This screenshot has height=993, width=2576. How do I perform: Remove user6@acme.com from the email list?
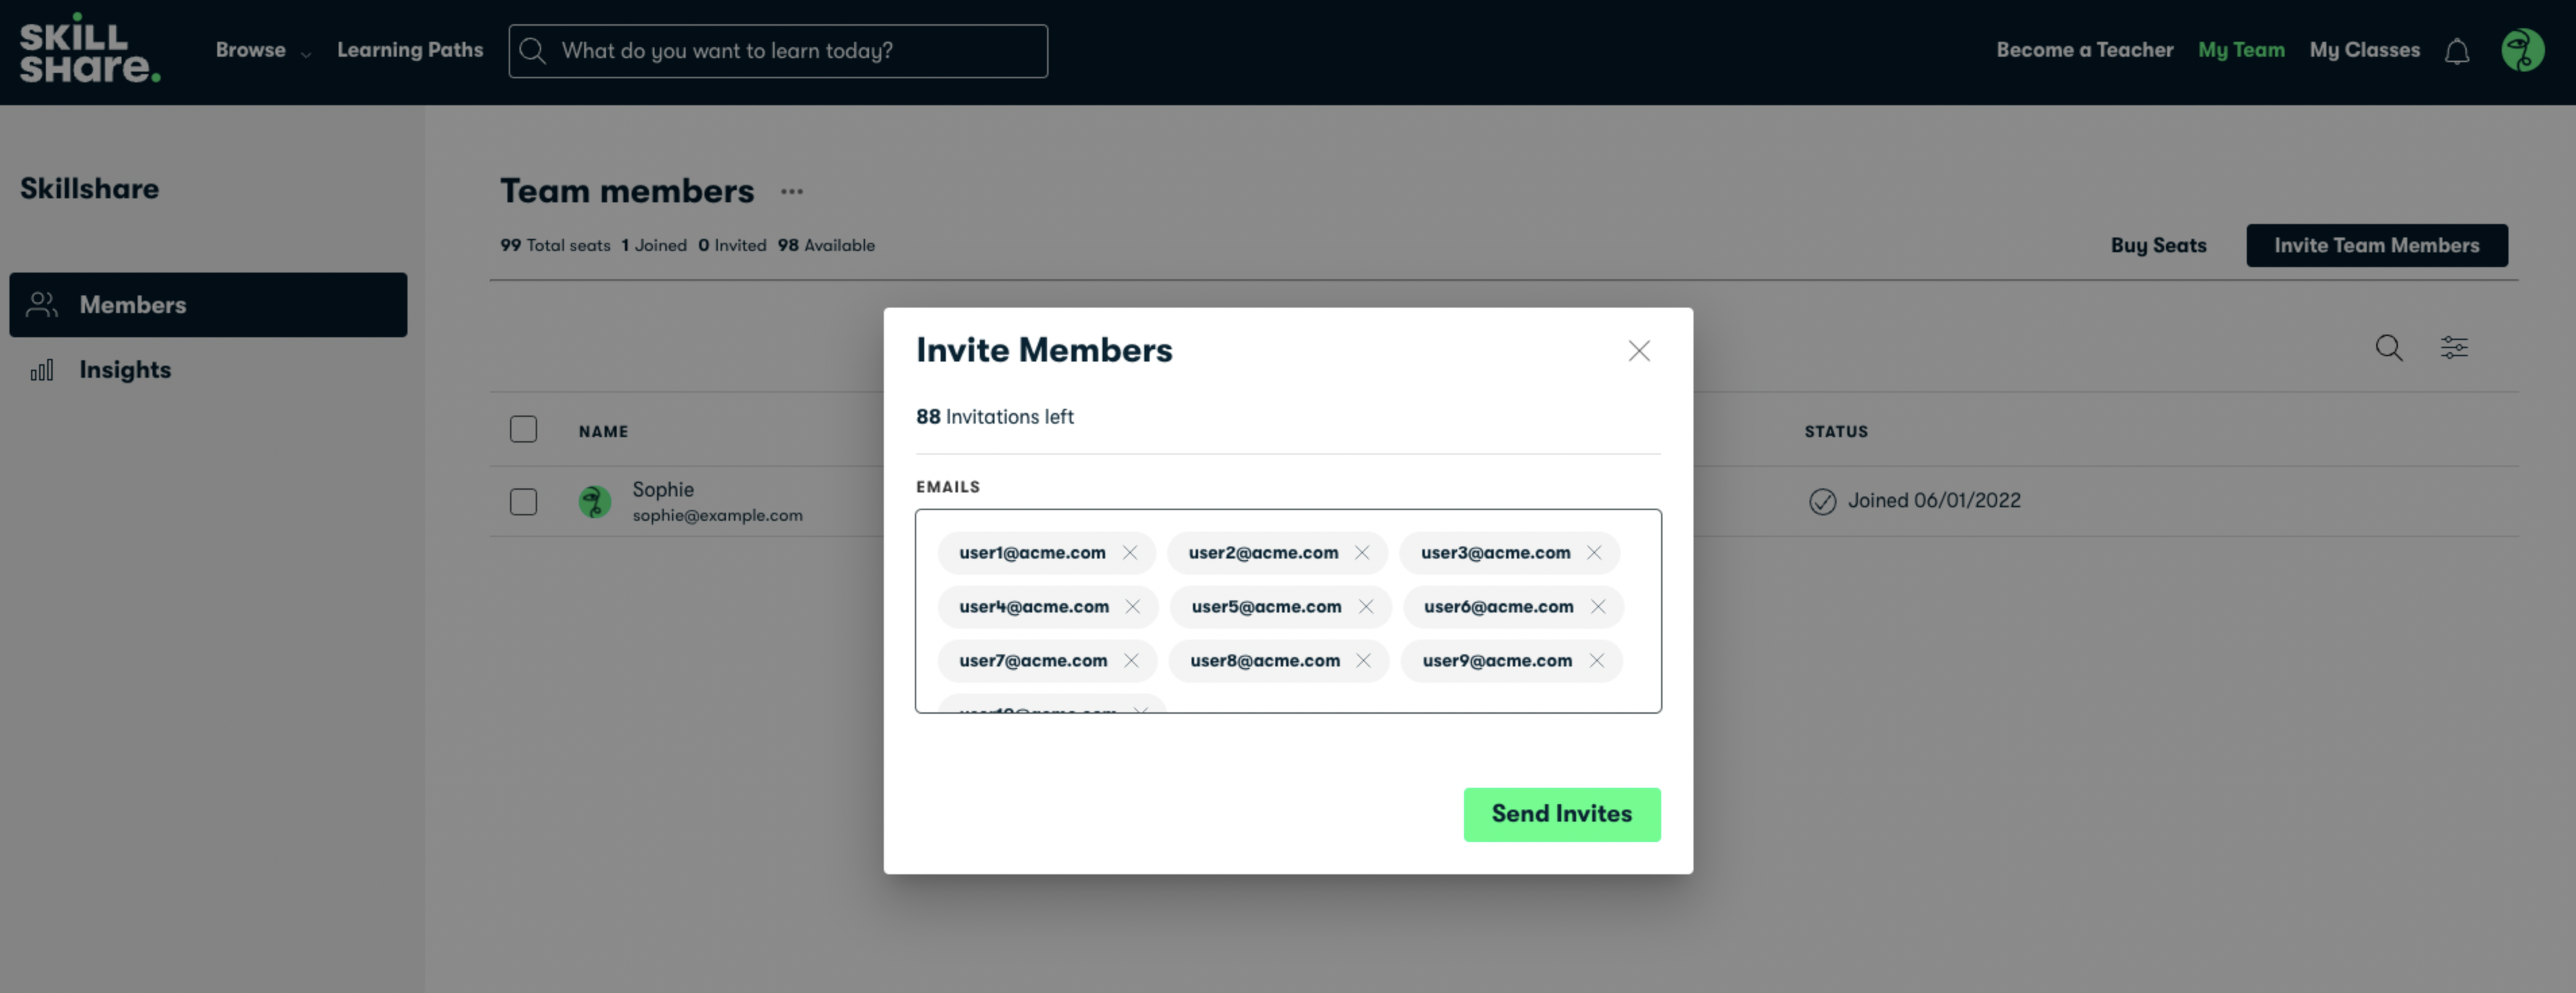[x=1597, y=606]
